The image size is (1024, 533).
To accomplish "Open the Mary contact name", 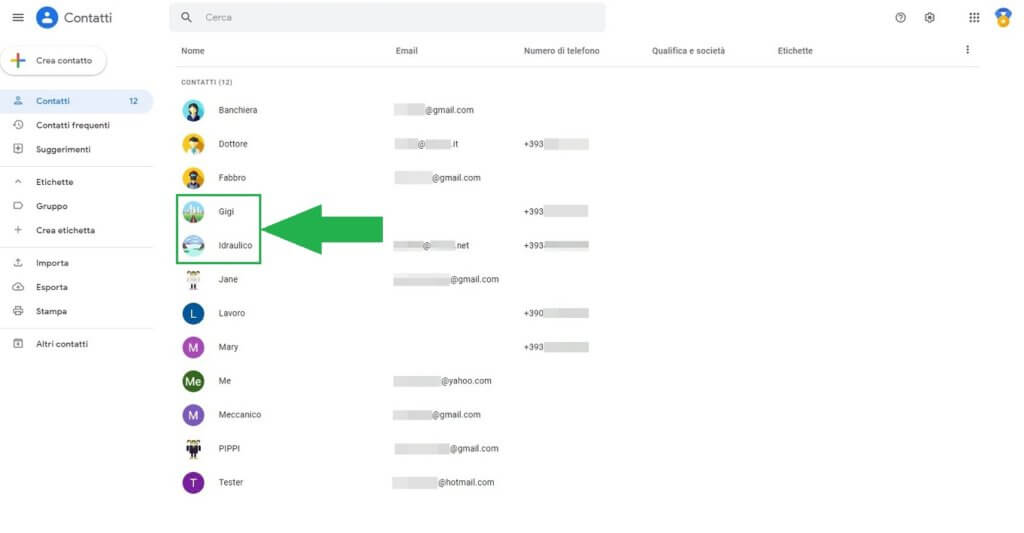I will pos(228,347).
